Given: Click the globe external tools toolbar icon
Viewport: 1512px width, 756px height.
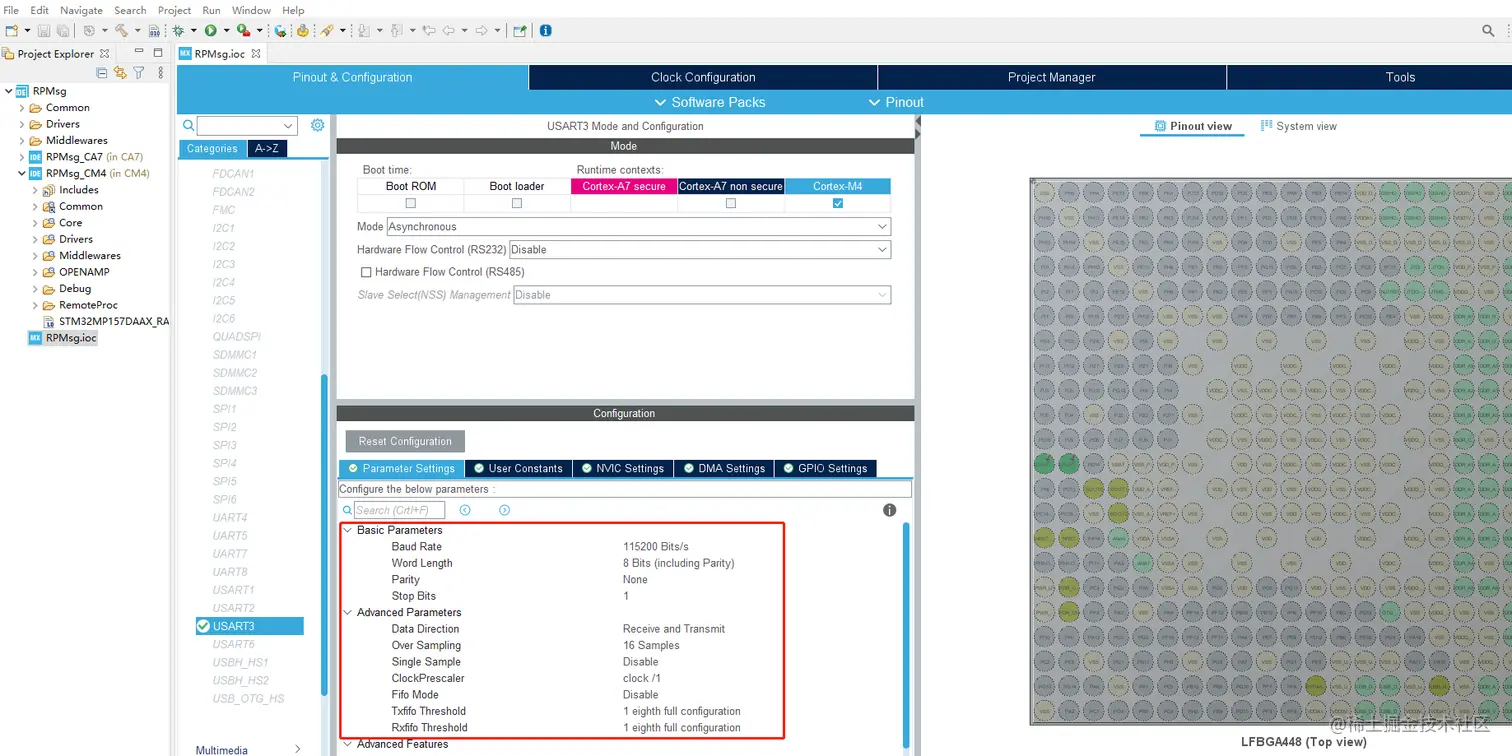Looking at the screenshot, I should click(x=280, y=31).
